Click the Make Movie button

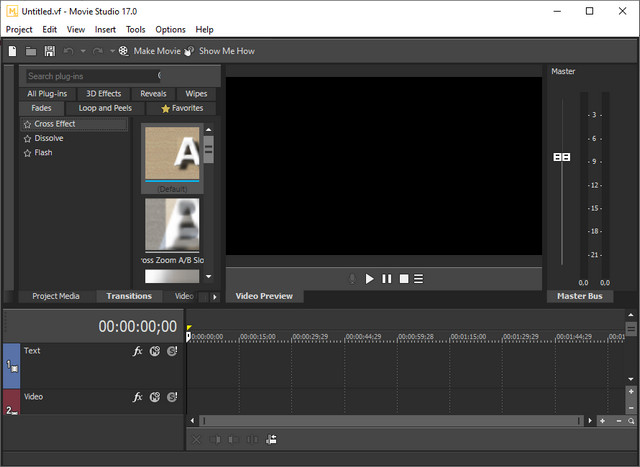click(x=149, y=51)
